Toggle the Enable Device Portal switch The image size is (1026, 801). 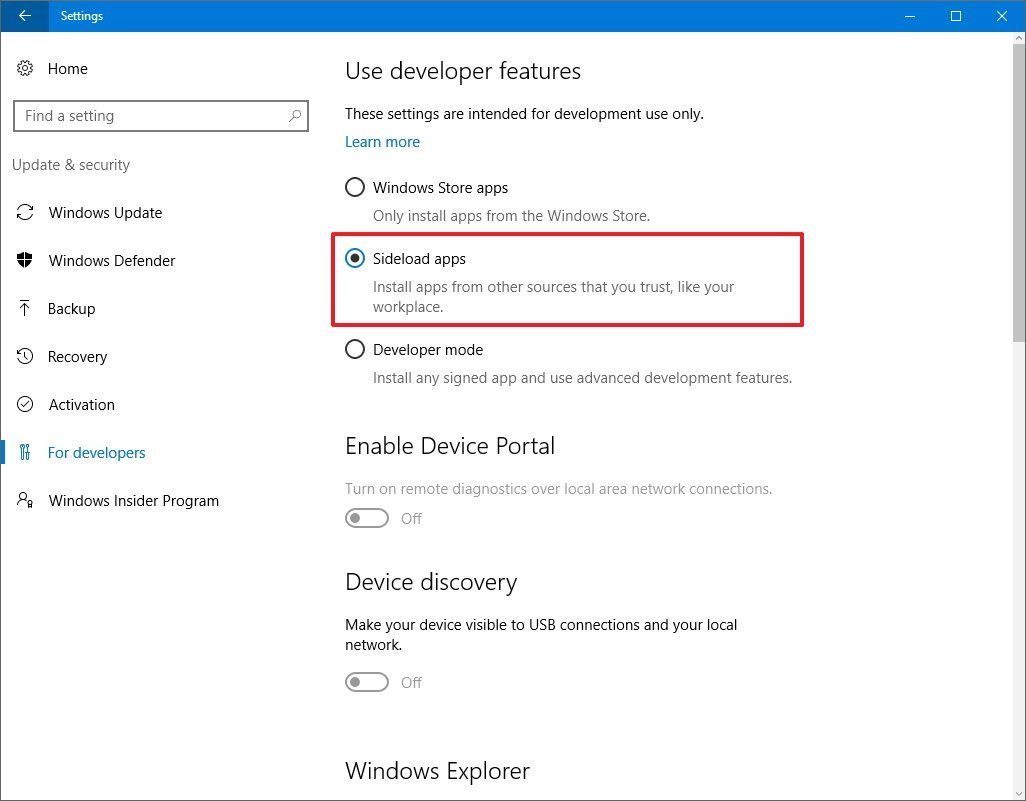366,518
